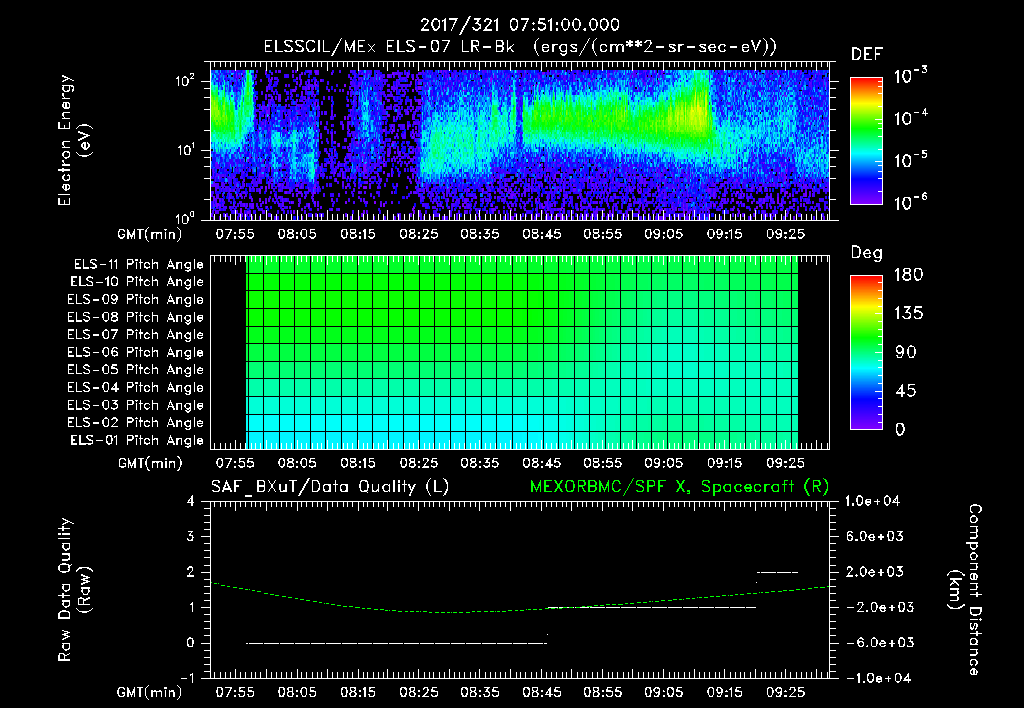1024x708 pixels.
Task: Select the 'ELS-04 Pitch Angle' row label
Action: click(x=136, y=387)
